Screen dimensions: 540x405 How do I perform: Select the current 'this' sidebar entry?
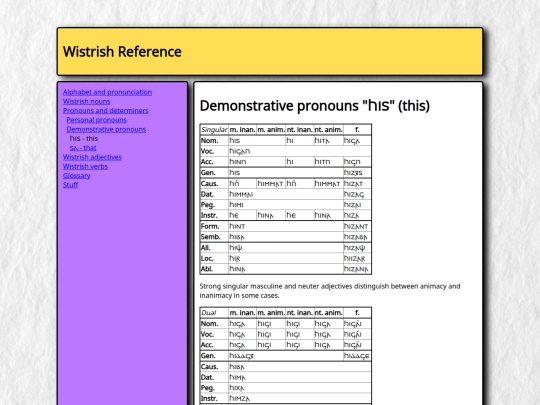pos(84,138)
